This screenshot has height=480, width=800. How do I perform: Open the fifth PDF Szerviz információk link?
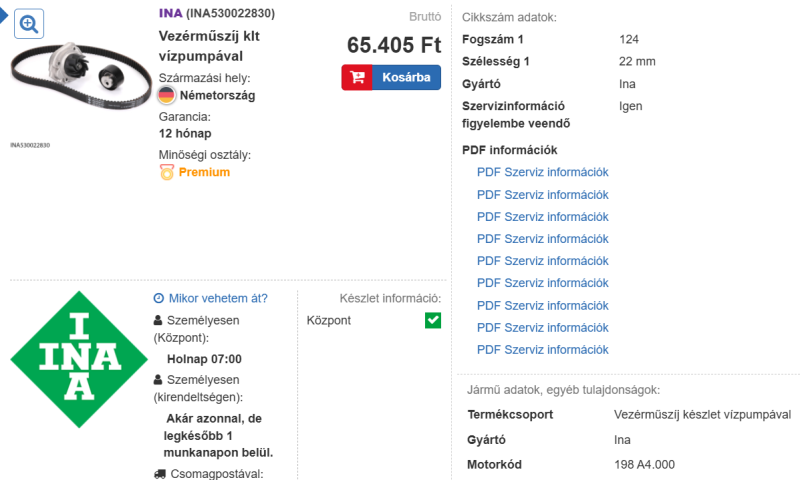click(x=542, y=261)
